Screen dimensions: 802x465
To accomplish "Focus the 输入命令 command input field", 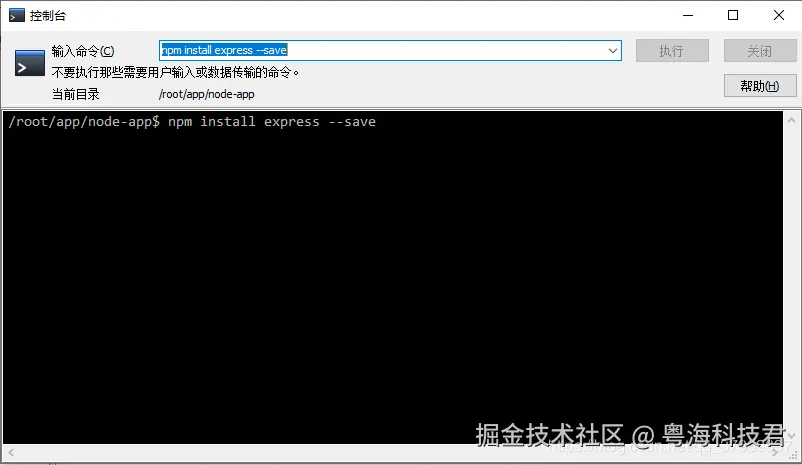I will pyautogui.click(x=390, y=51).
